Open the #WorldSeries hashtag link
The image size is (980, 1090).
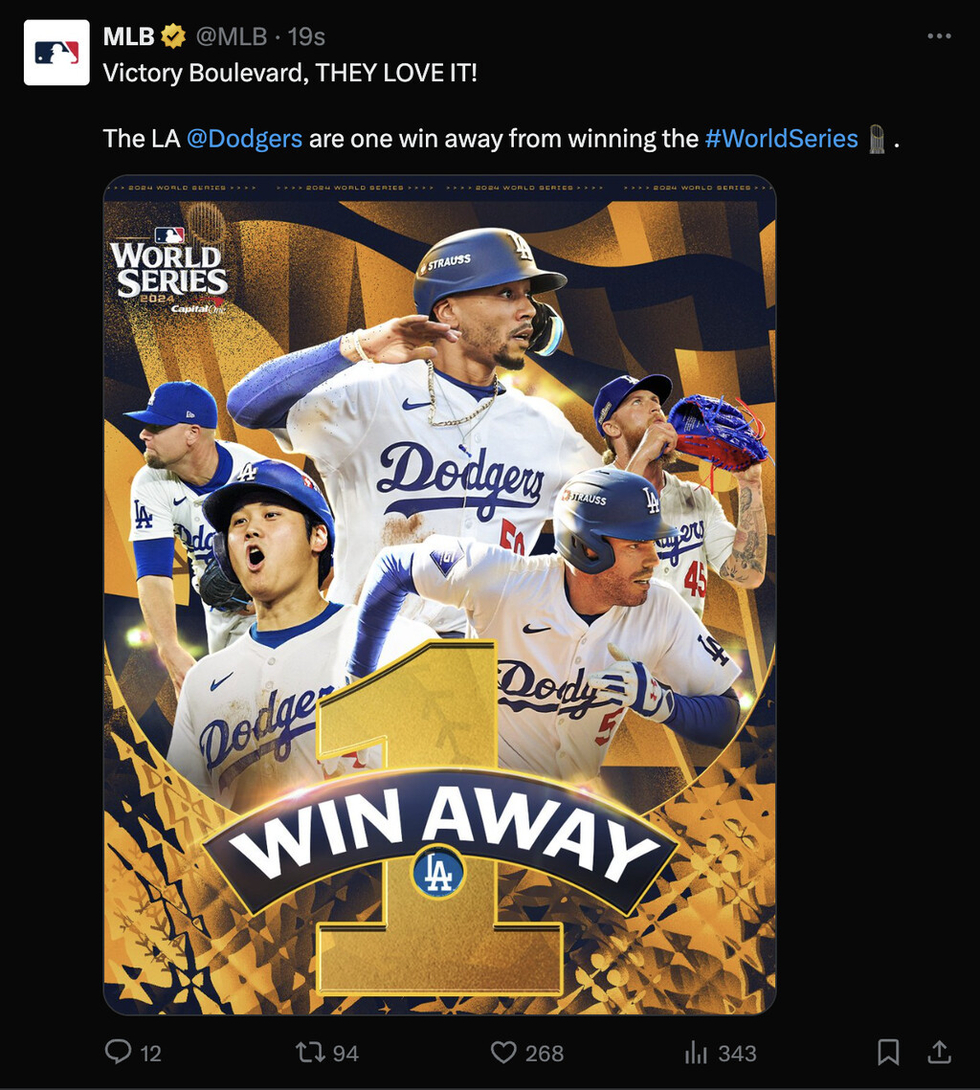tap(781, 138)
